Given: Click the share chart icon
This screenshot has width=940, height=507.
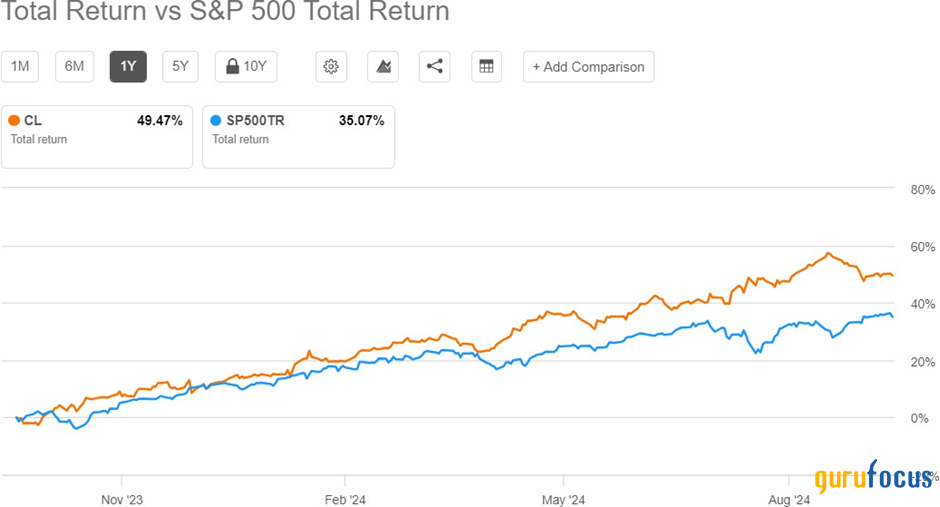Looking at the screenshot, I should (434, 67).
